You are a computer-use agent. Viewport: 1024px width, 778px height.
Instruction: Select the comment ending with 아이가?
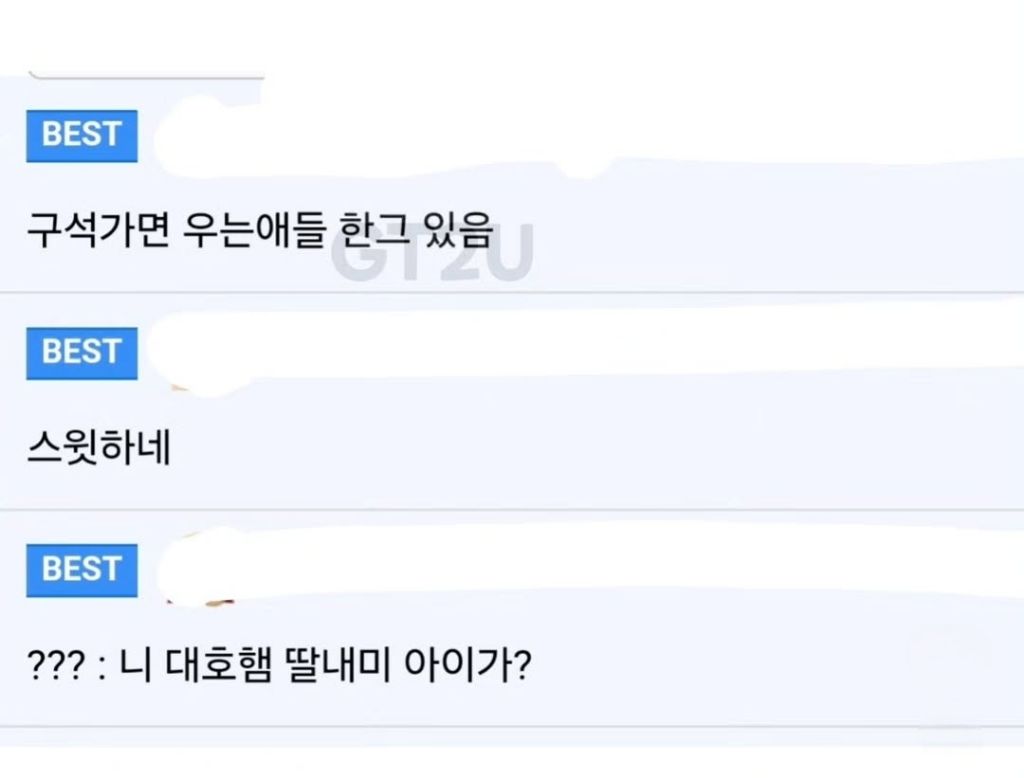click(281, 664)
